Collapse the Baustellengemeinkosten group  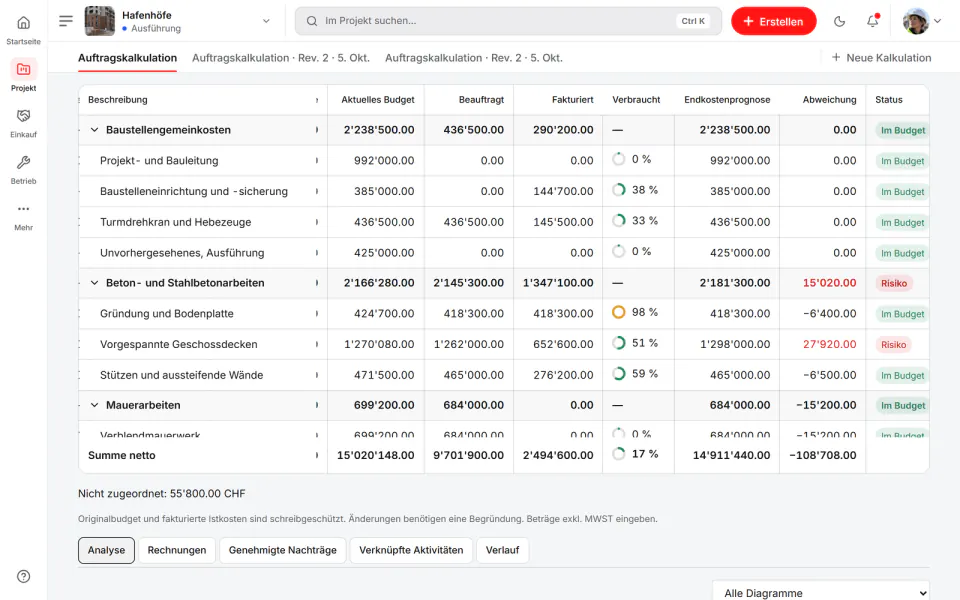coord(94,130)
